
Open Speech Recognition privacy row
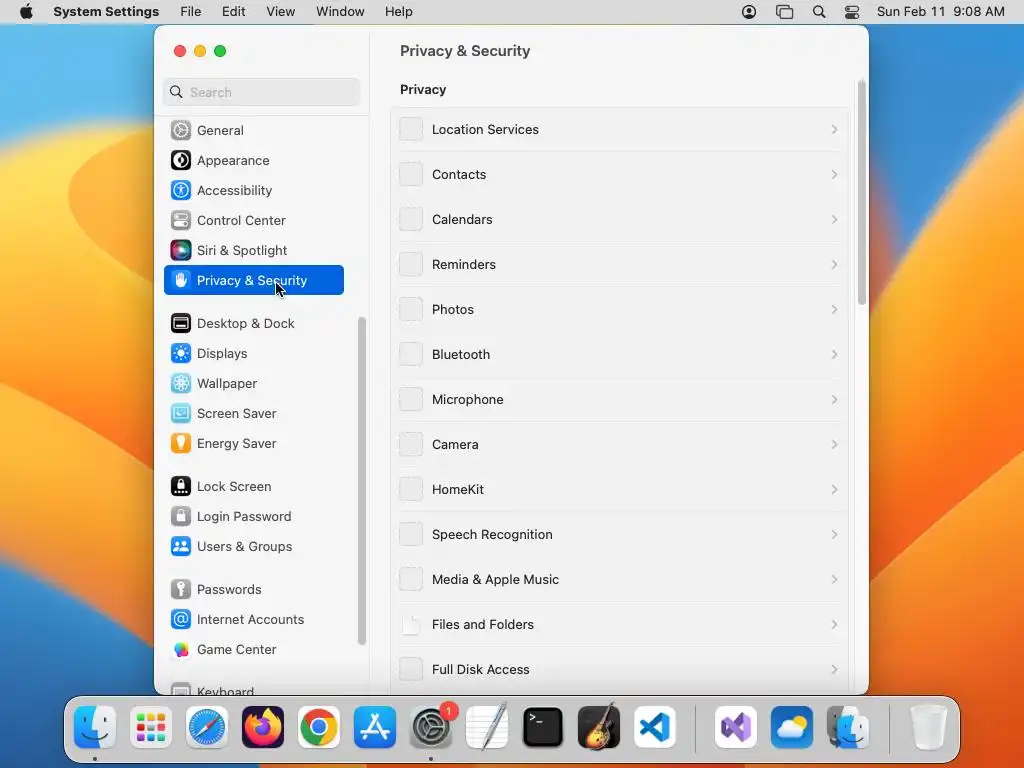tap(619, 535)
